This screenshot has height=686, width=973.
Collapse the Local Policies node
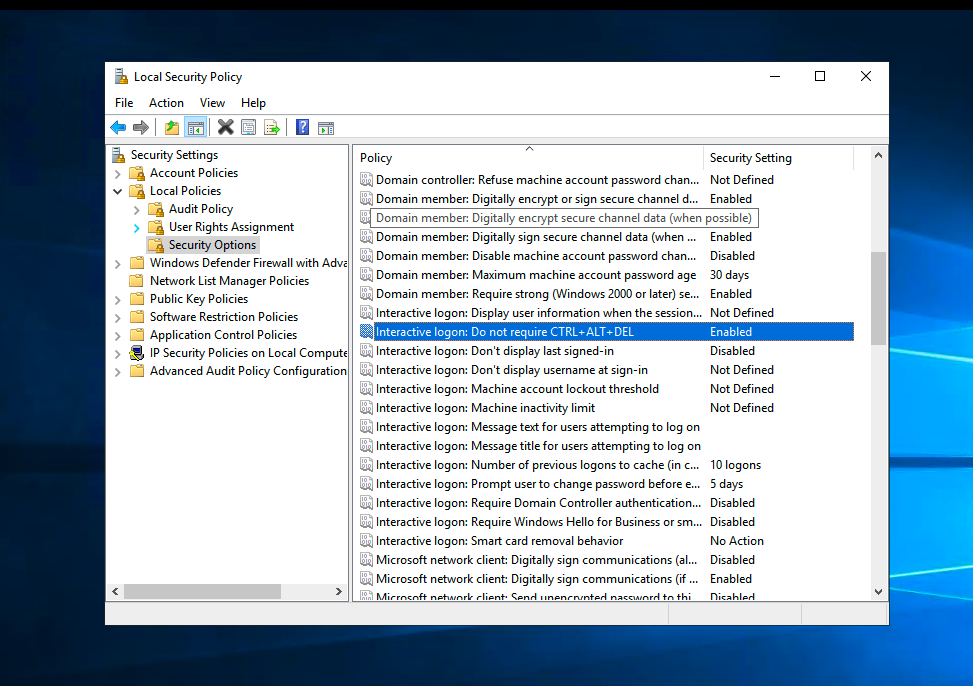click(119, 190)
